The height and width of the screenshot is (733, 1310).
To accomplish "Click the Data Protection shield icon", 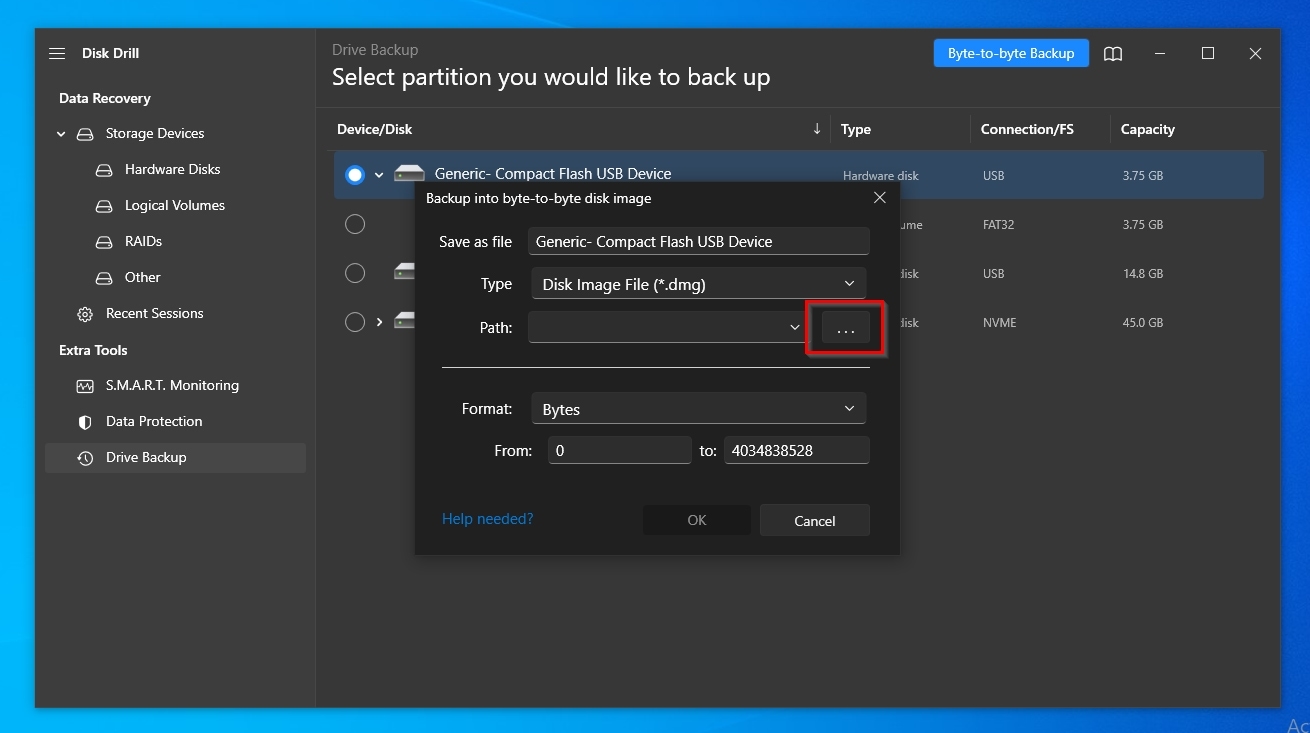I will click(x=85, y=422).
